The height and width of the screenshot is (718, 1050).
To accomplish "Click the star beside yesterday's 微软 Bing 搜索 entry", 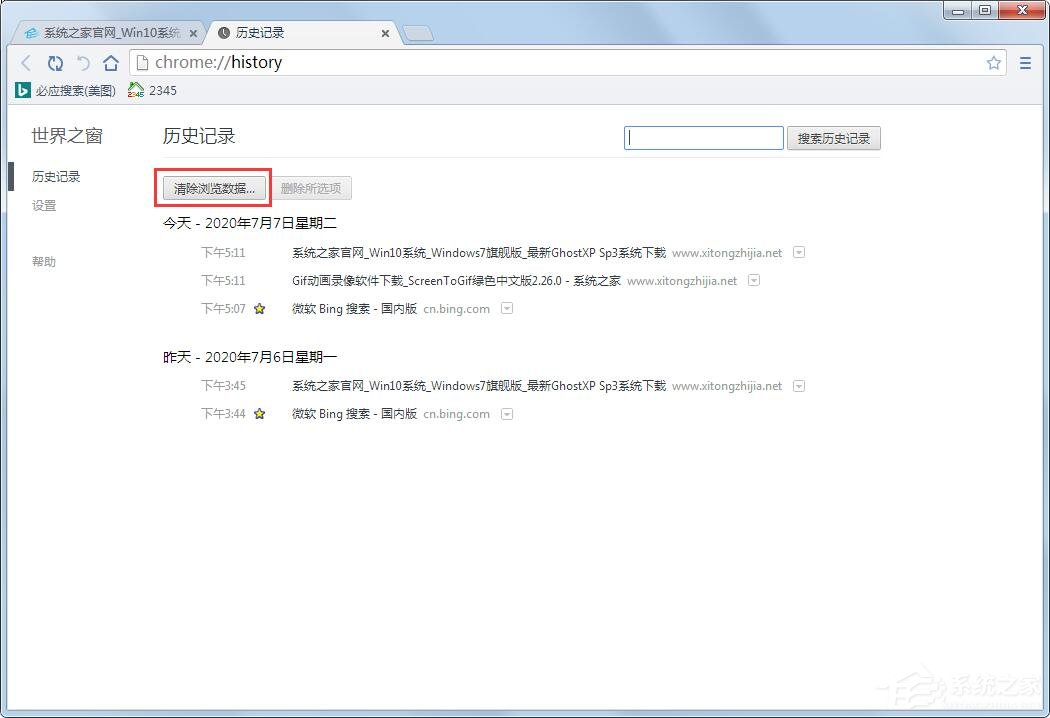I will [x=259, y=413].
